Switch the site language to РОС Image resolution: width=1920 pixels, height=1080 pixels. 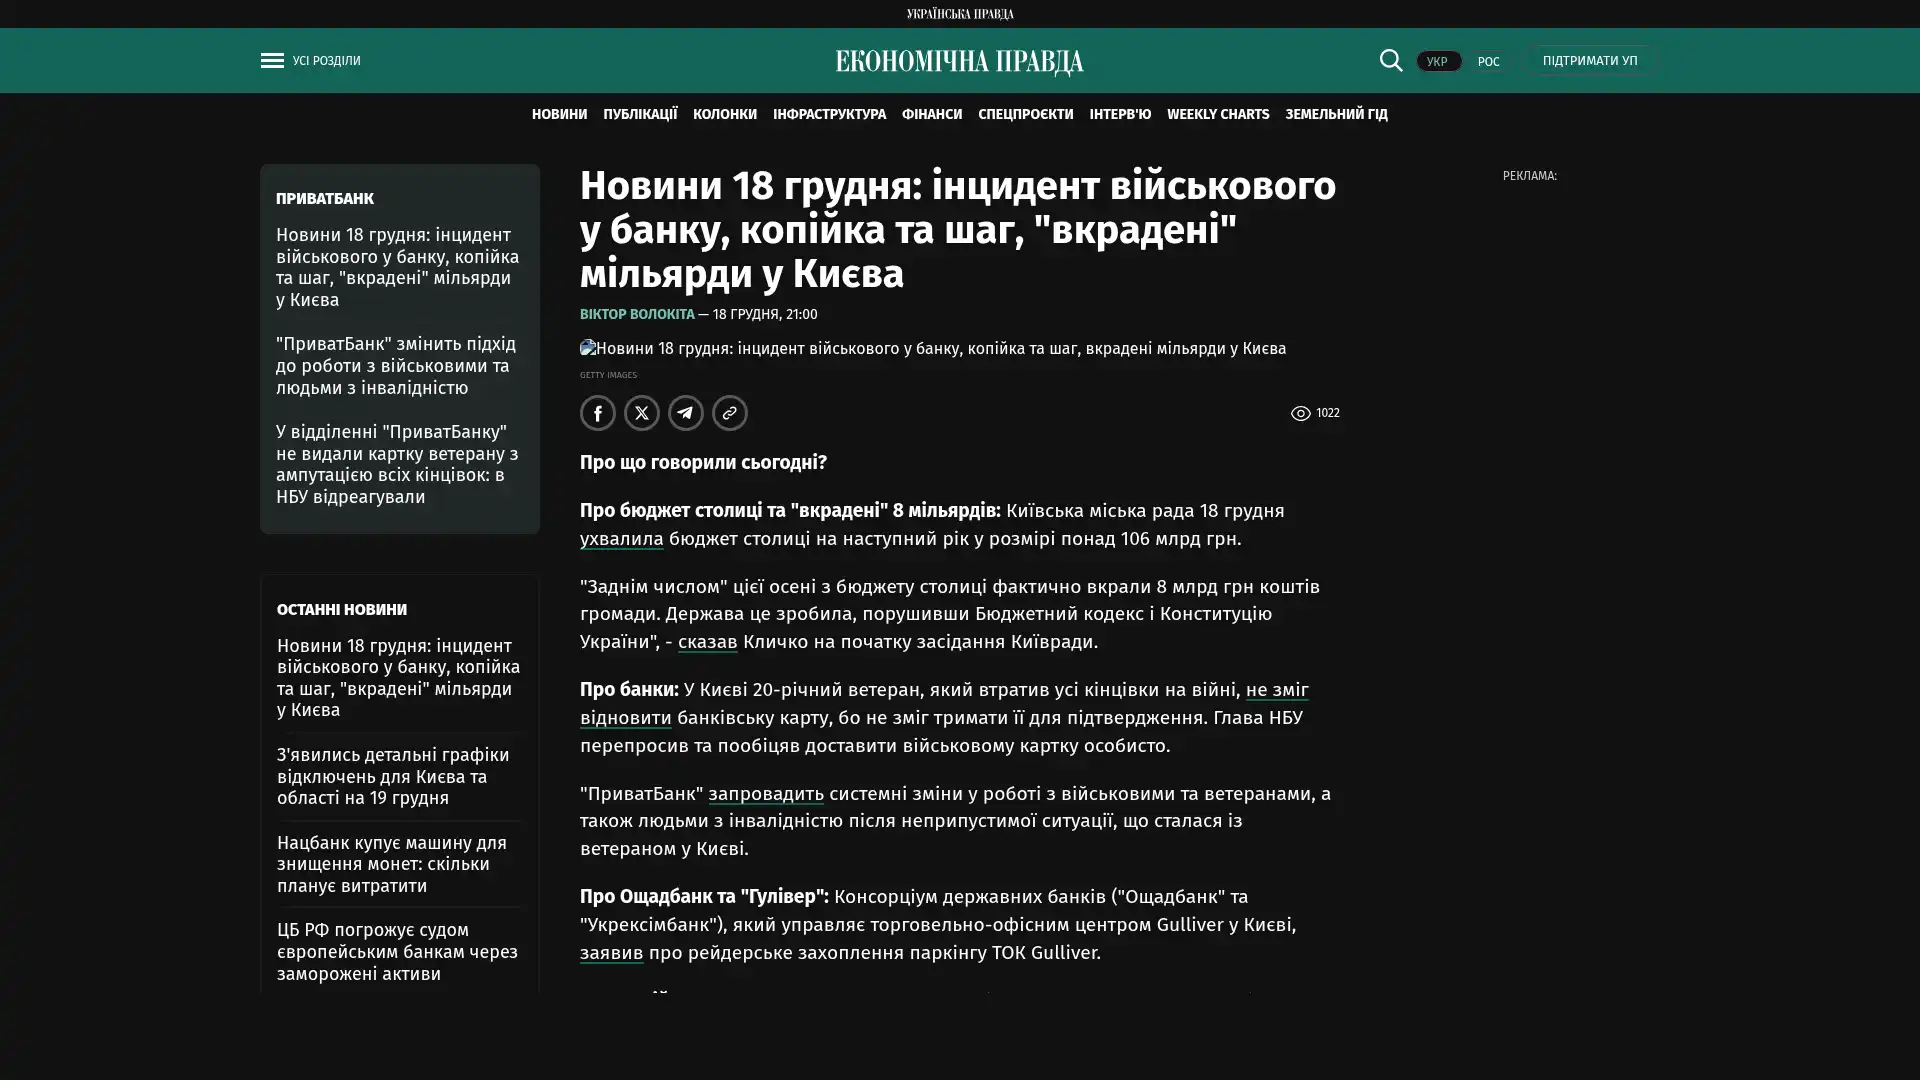[x=1488, y=62]
